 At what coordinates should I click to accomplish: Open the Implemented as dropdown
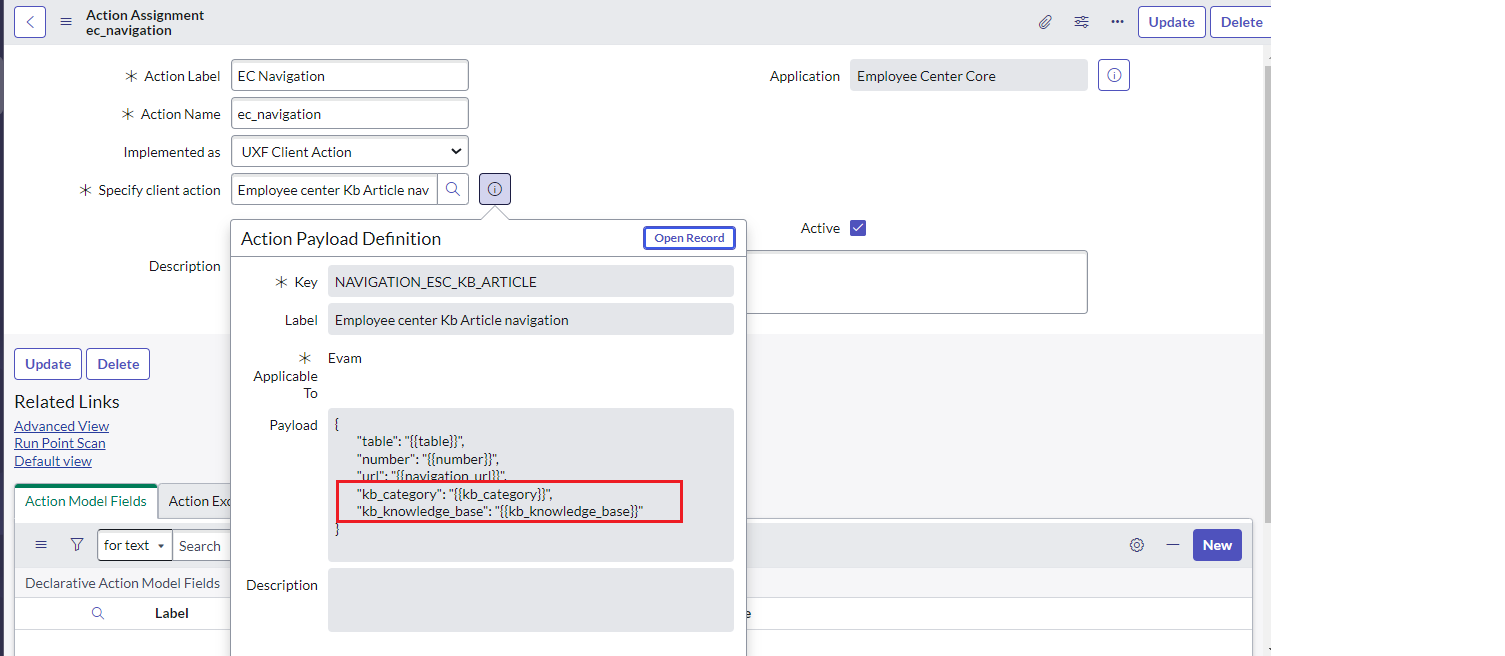(x=350, y=152)
